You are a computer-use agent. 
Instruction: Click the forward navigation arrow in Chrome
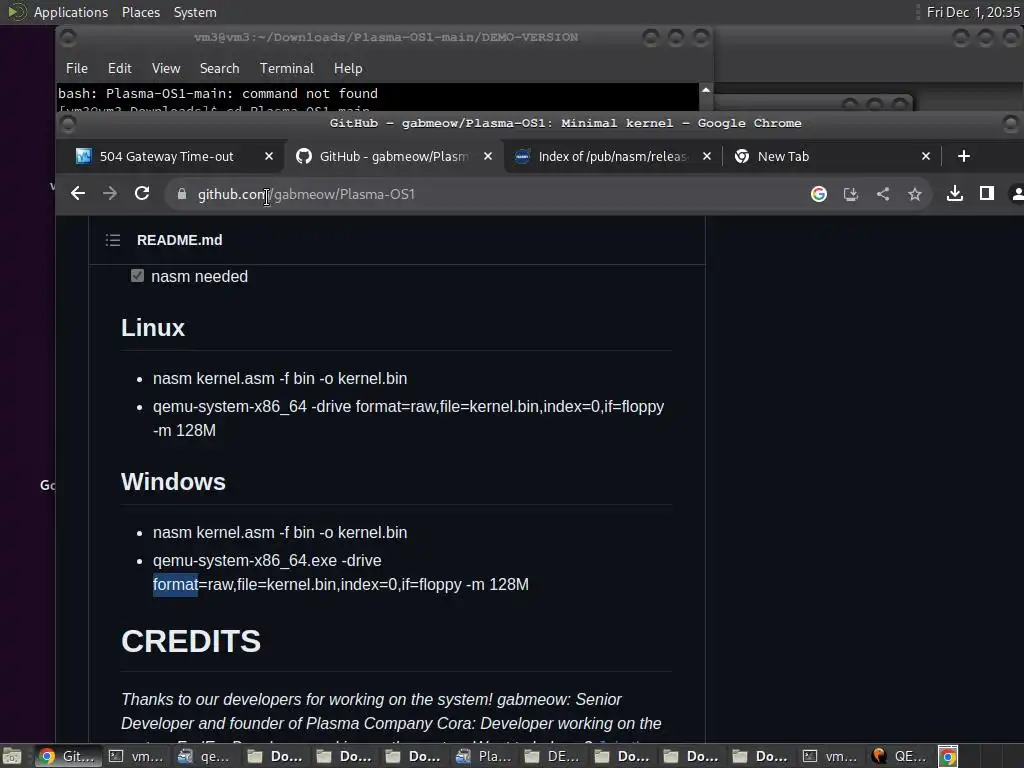[110, 193]
